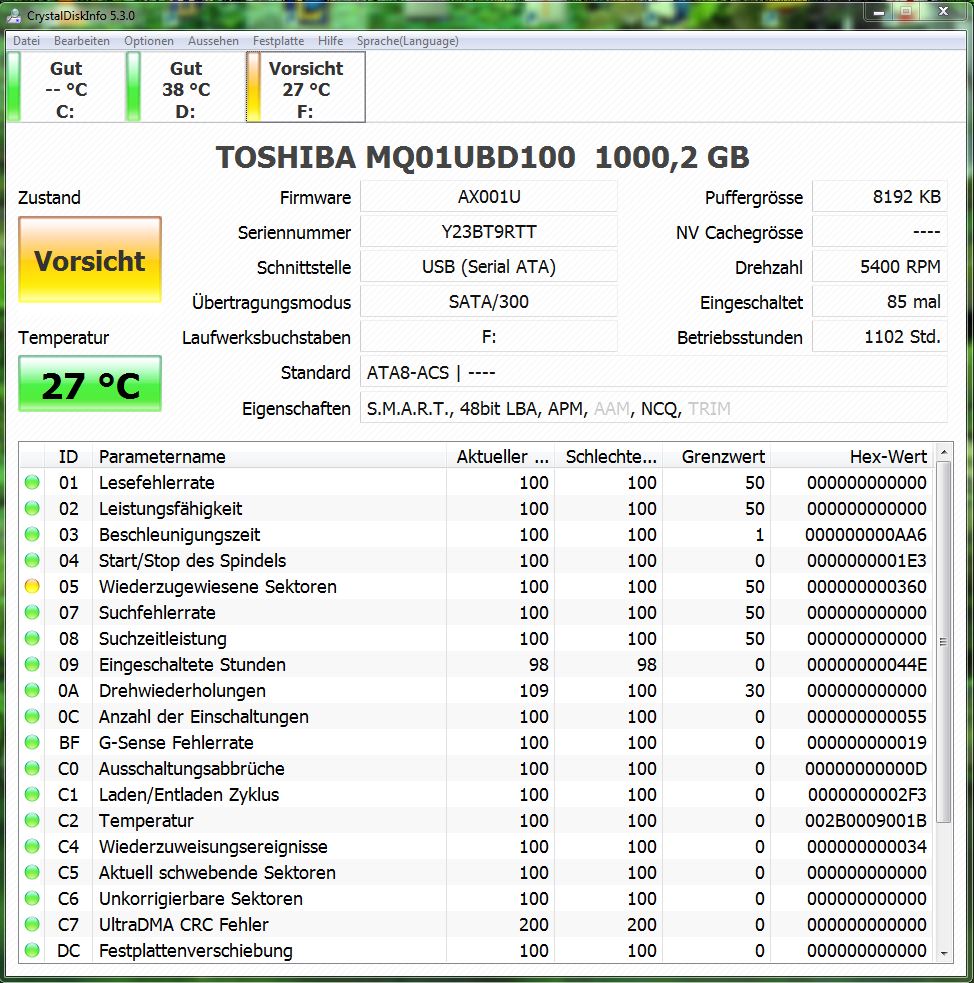
Task: Click status dot for Drehwiederholungen row
Action: (32, 690)
